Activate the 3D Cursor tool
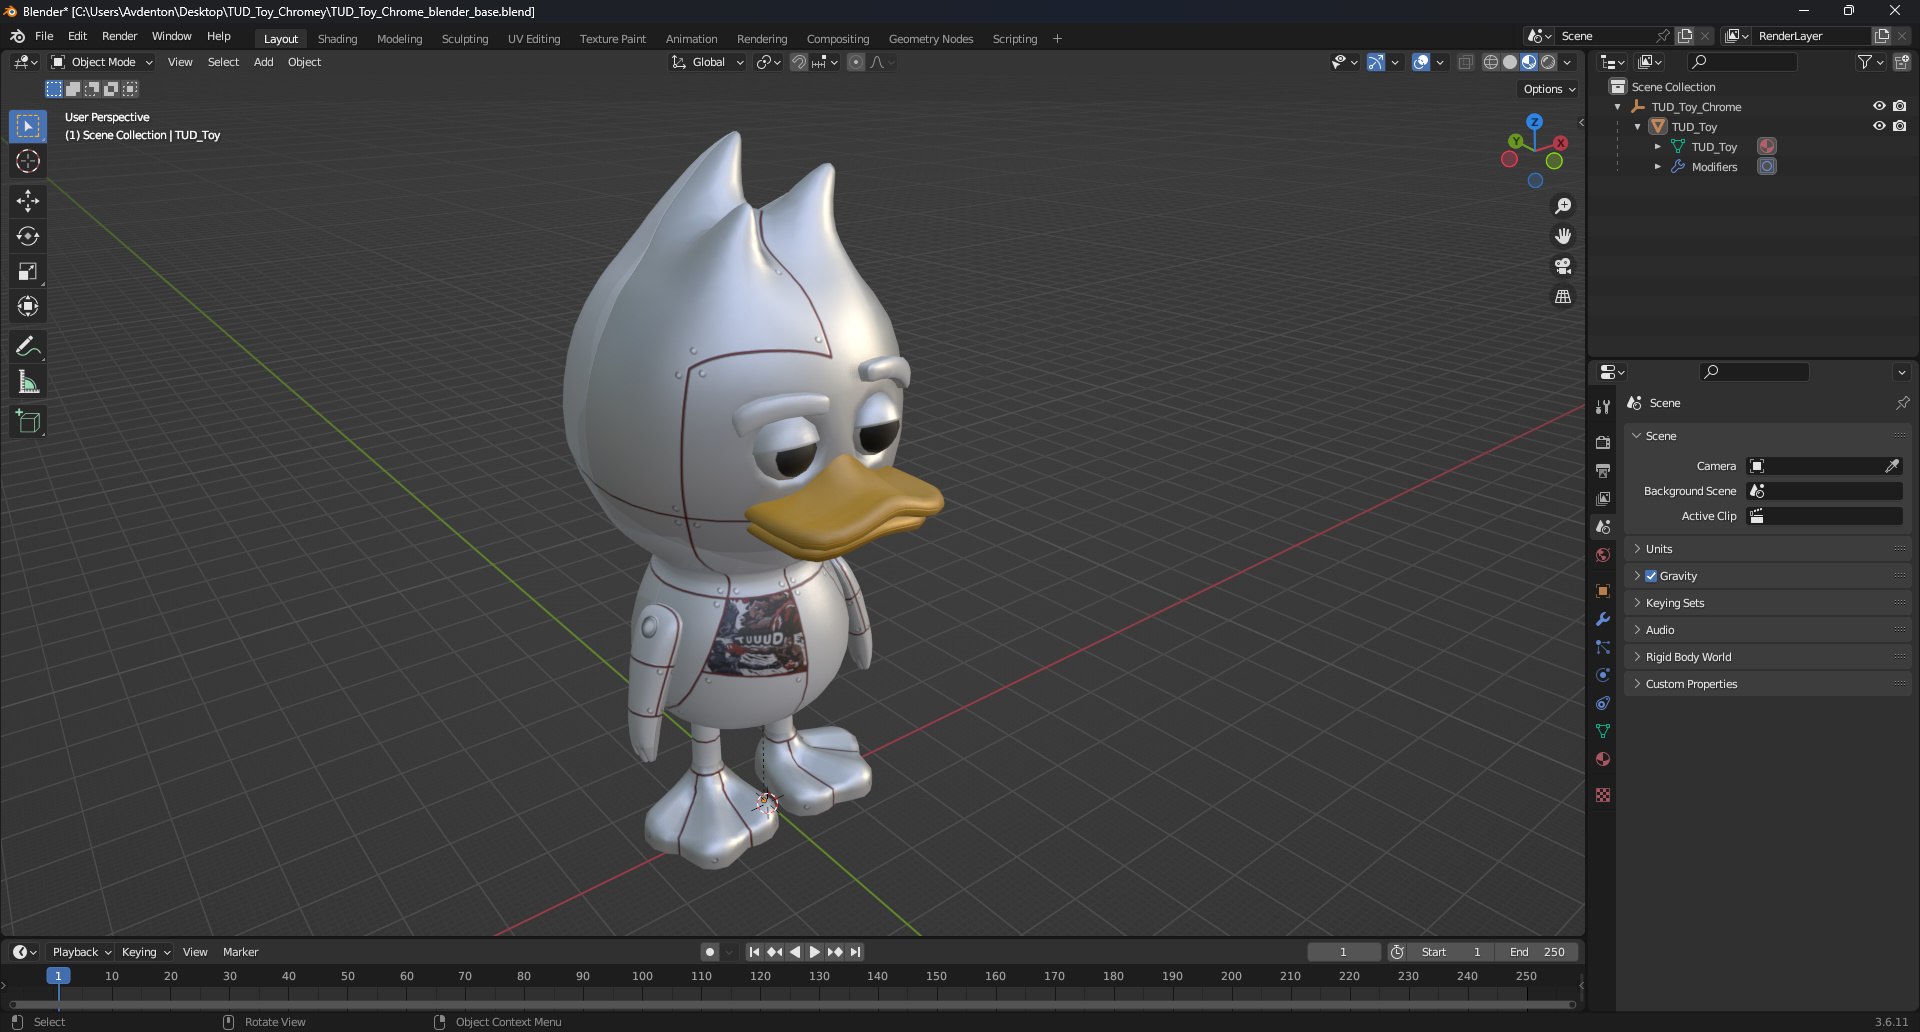This screenshot has width=1920, height=1032. (28, 161)
